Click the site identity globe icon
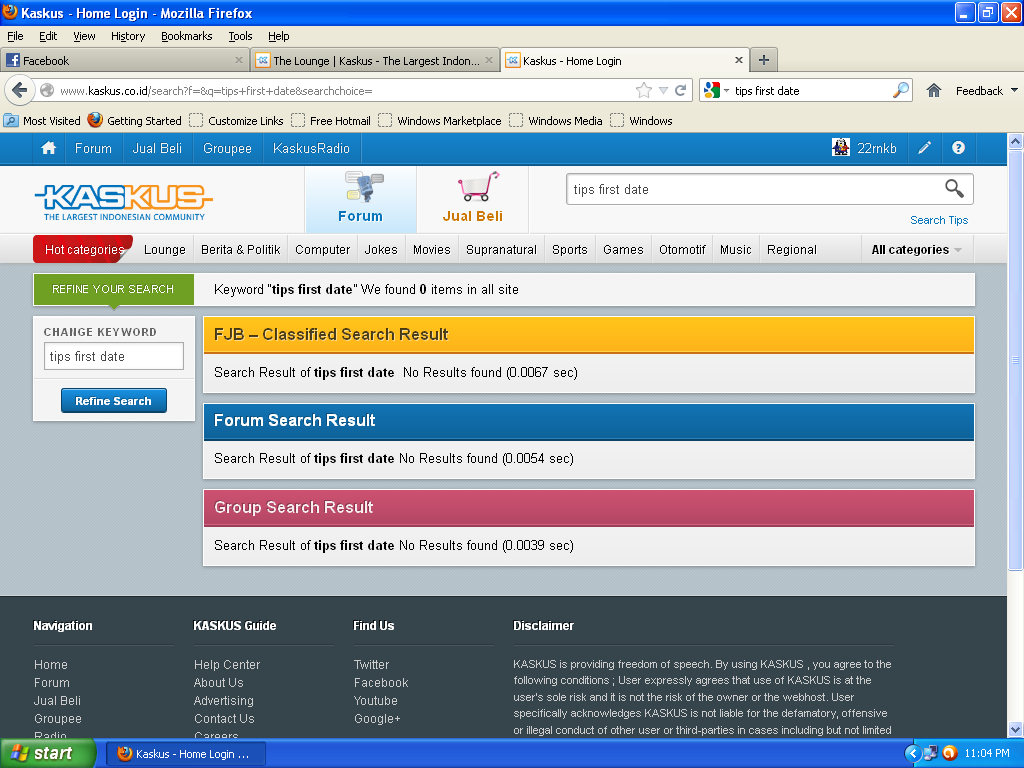The height and width of the screenshot is (768, 1024). point(46,90)
